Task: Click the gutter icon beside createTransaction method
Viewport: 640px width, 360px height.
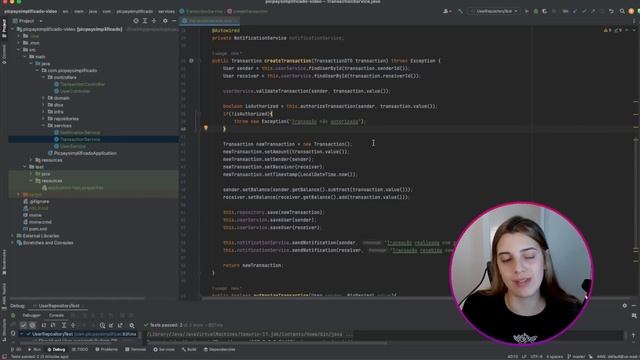Action: coord(191,61)
